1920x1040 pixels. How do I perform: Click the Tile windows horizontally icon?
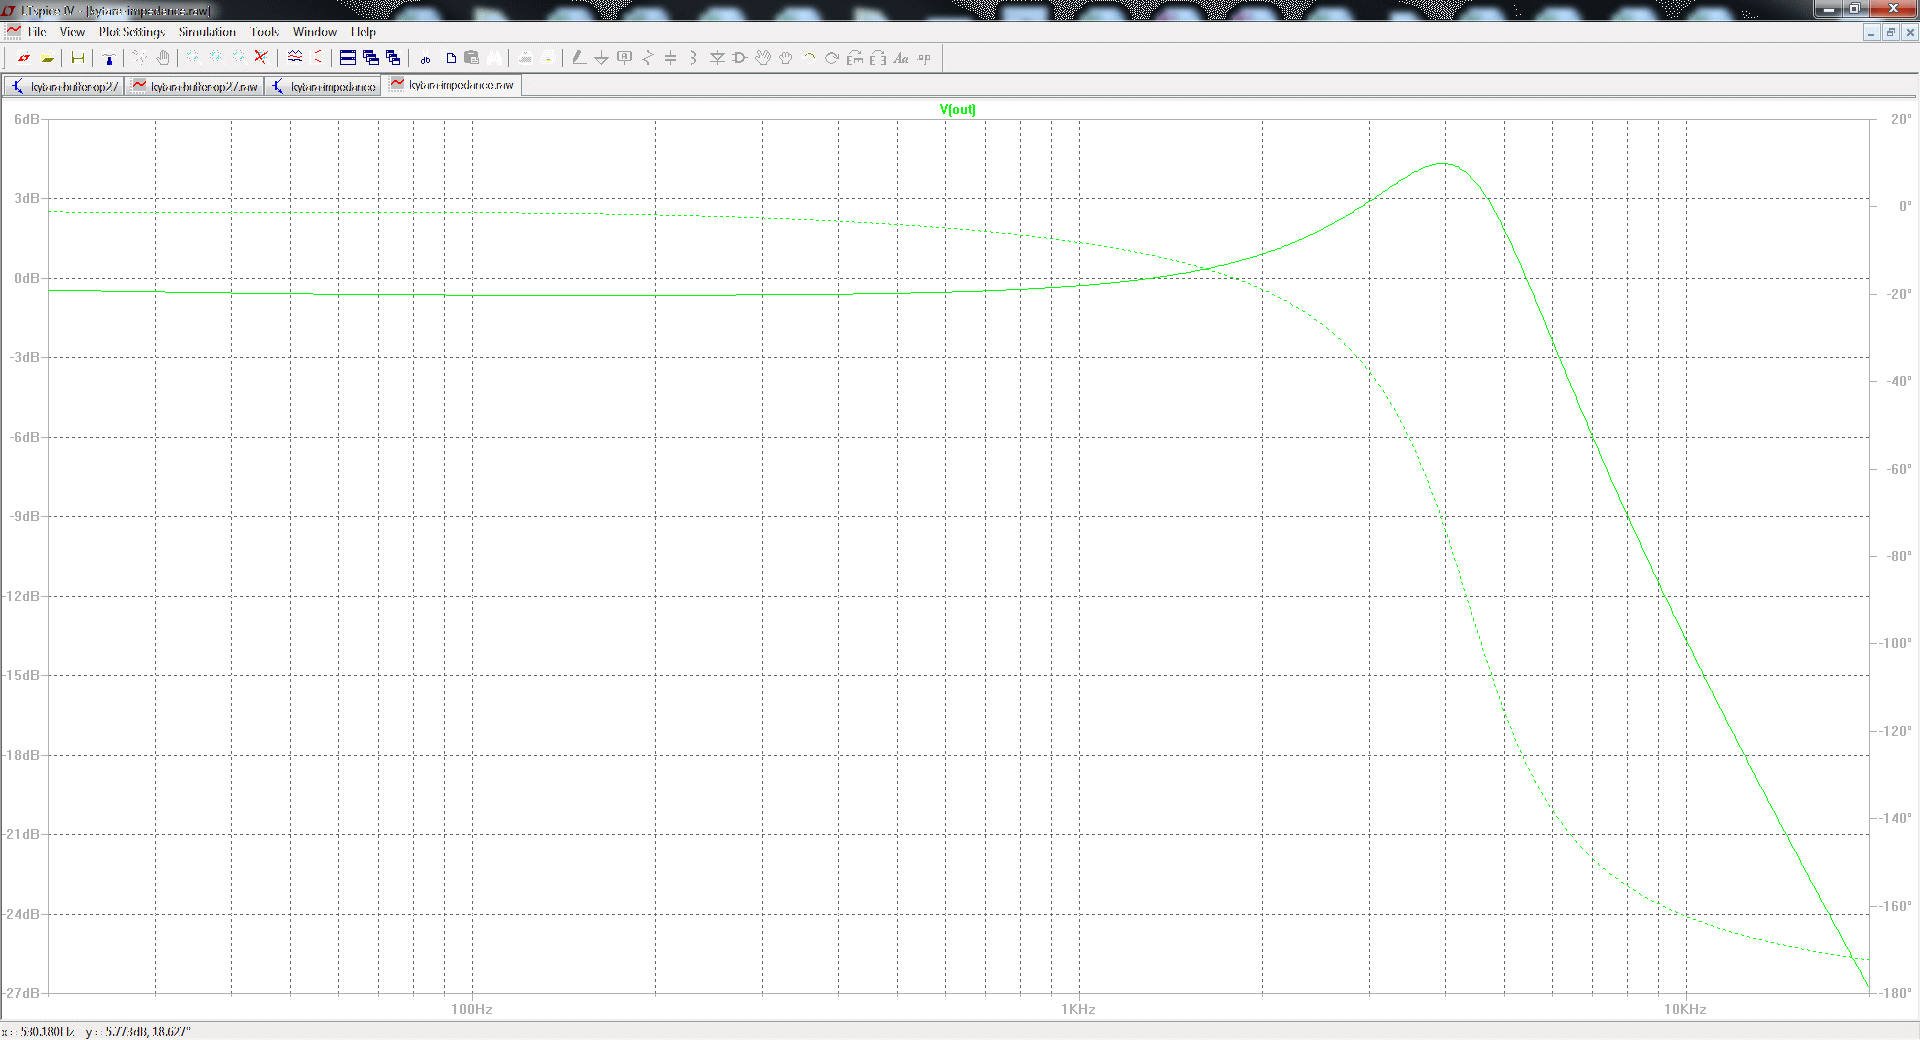348,58
